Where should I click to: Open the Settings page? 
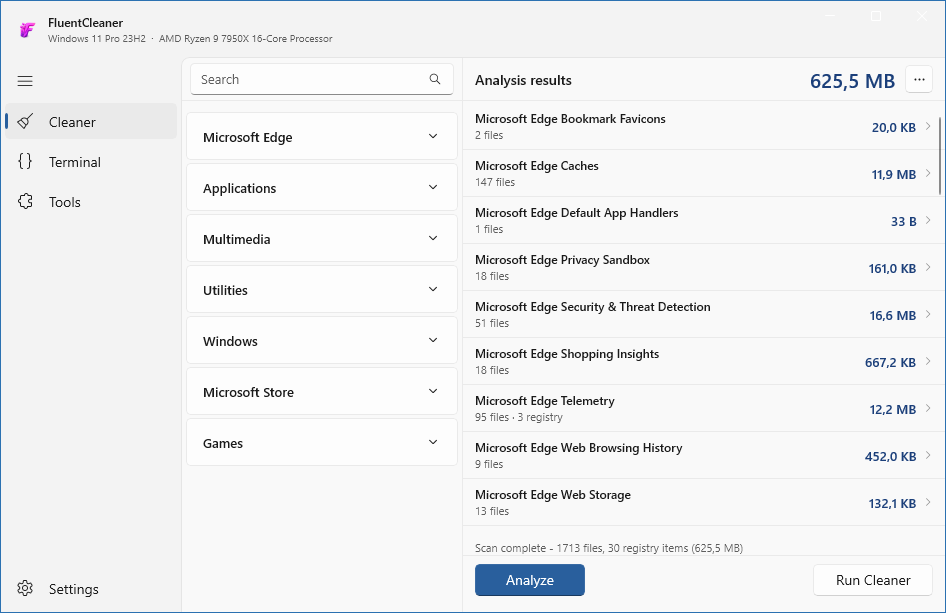pyautogui.click(x=90, y=588)
